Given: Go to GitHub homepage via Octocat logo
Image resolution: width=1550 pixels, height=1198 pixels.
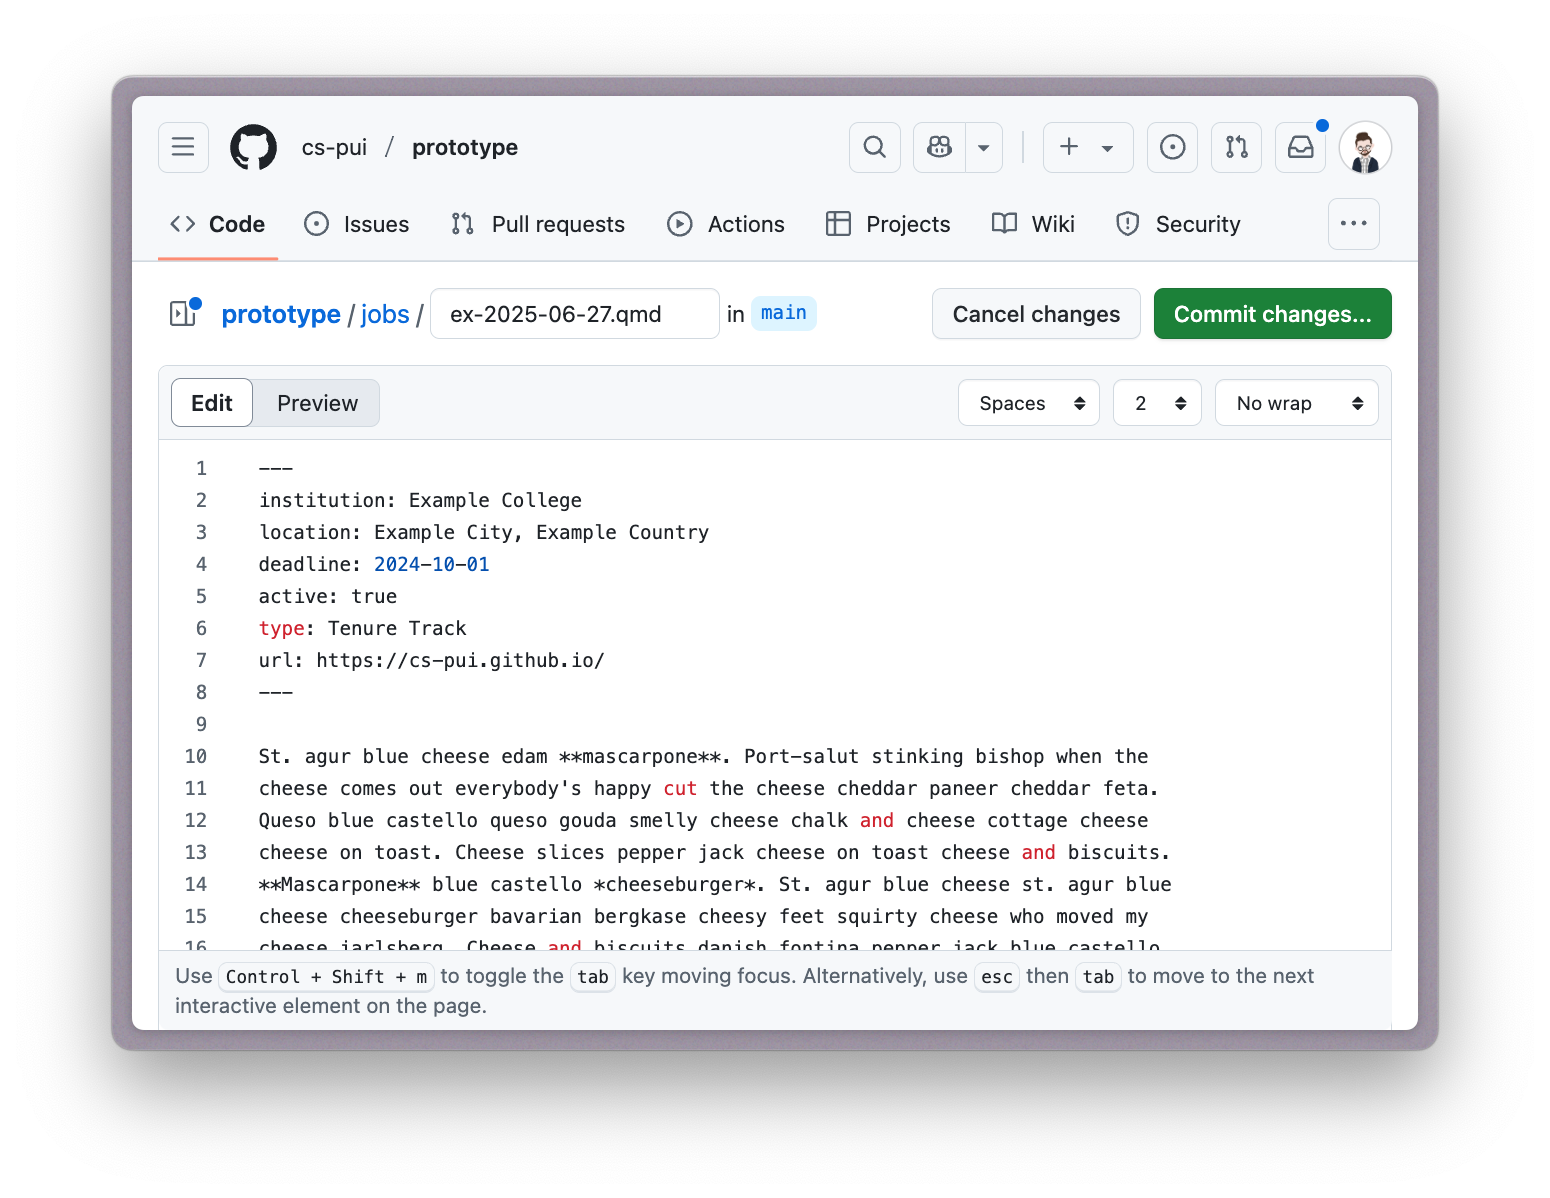Looking at the screenshot, I should click(254, 147).
